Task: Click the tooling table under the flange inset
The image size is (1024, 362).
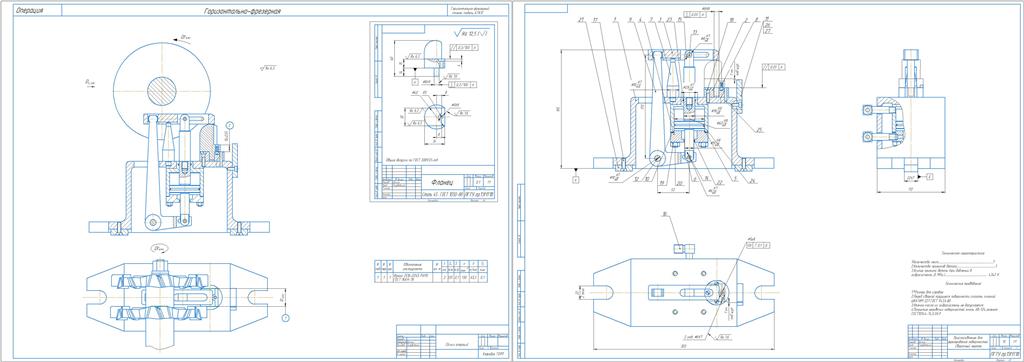Action: coord(430,271)
